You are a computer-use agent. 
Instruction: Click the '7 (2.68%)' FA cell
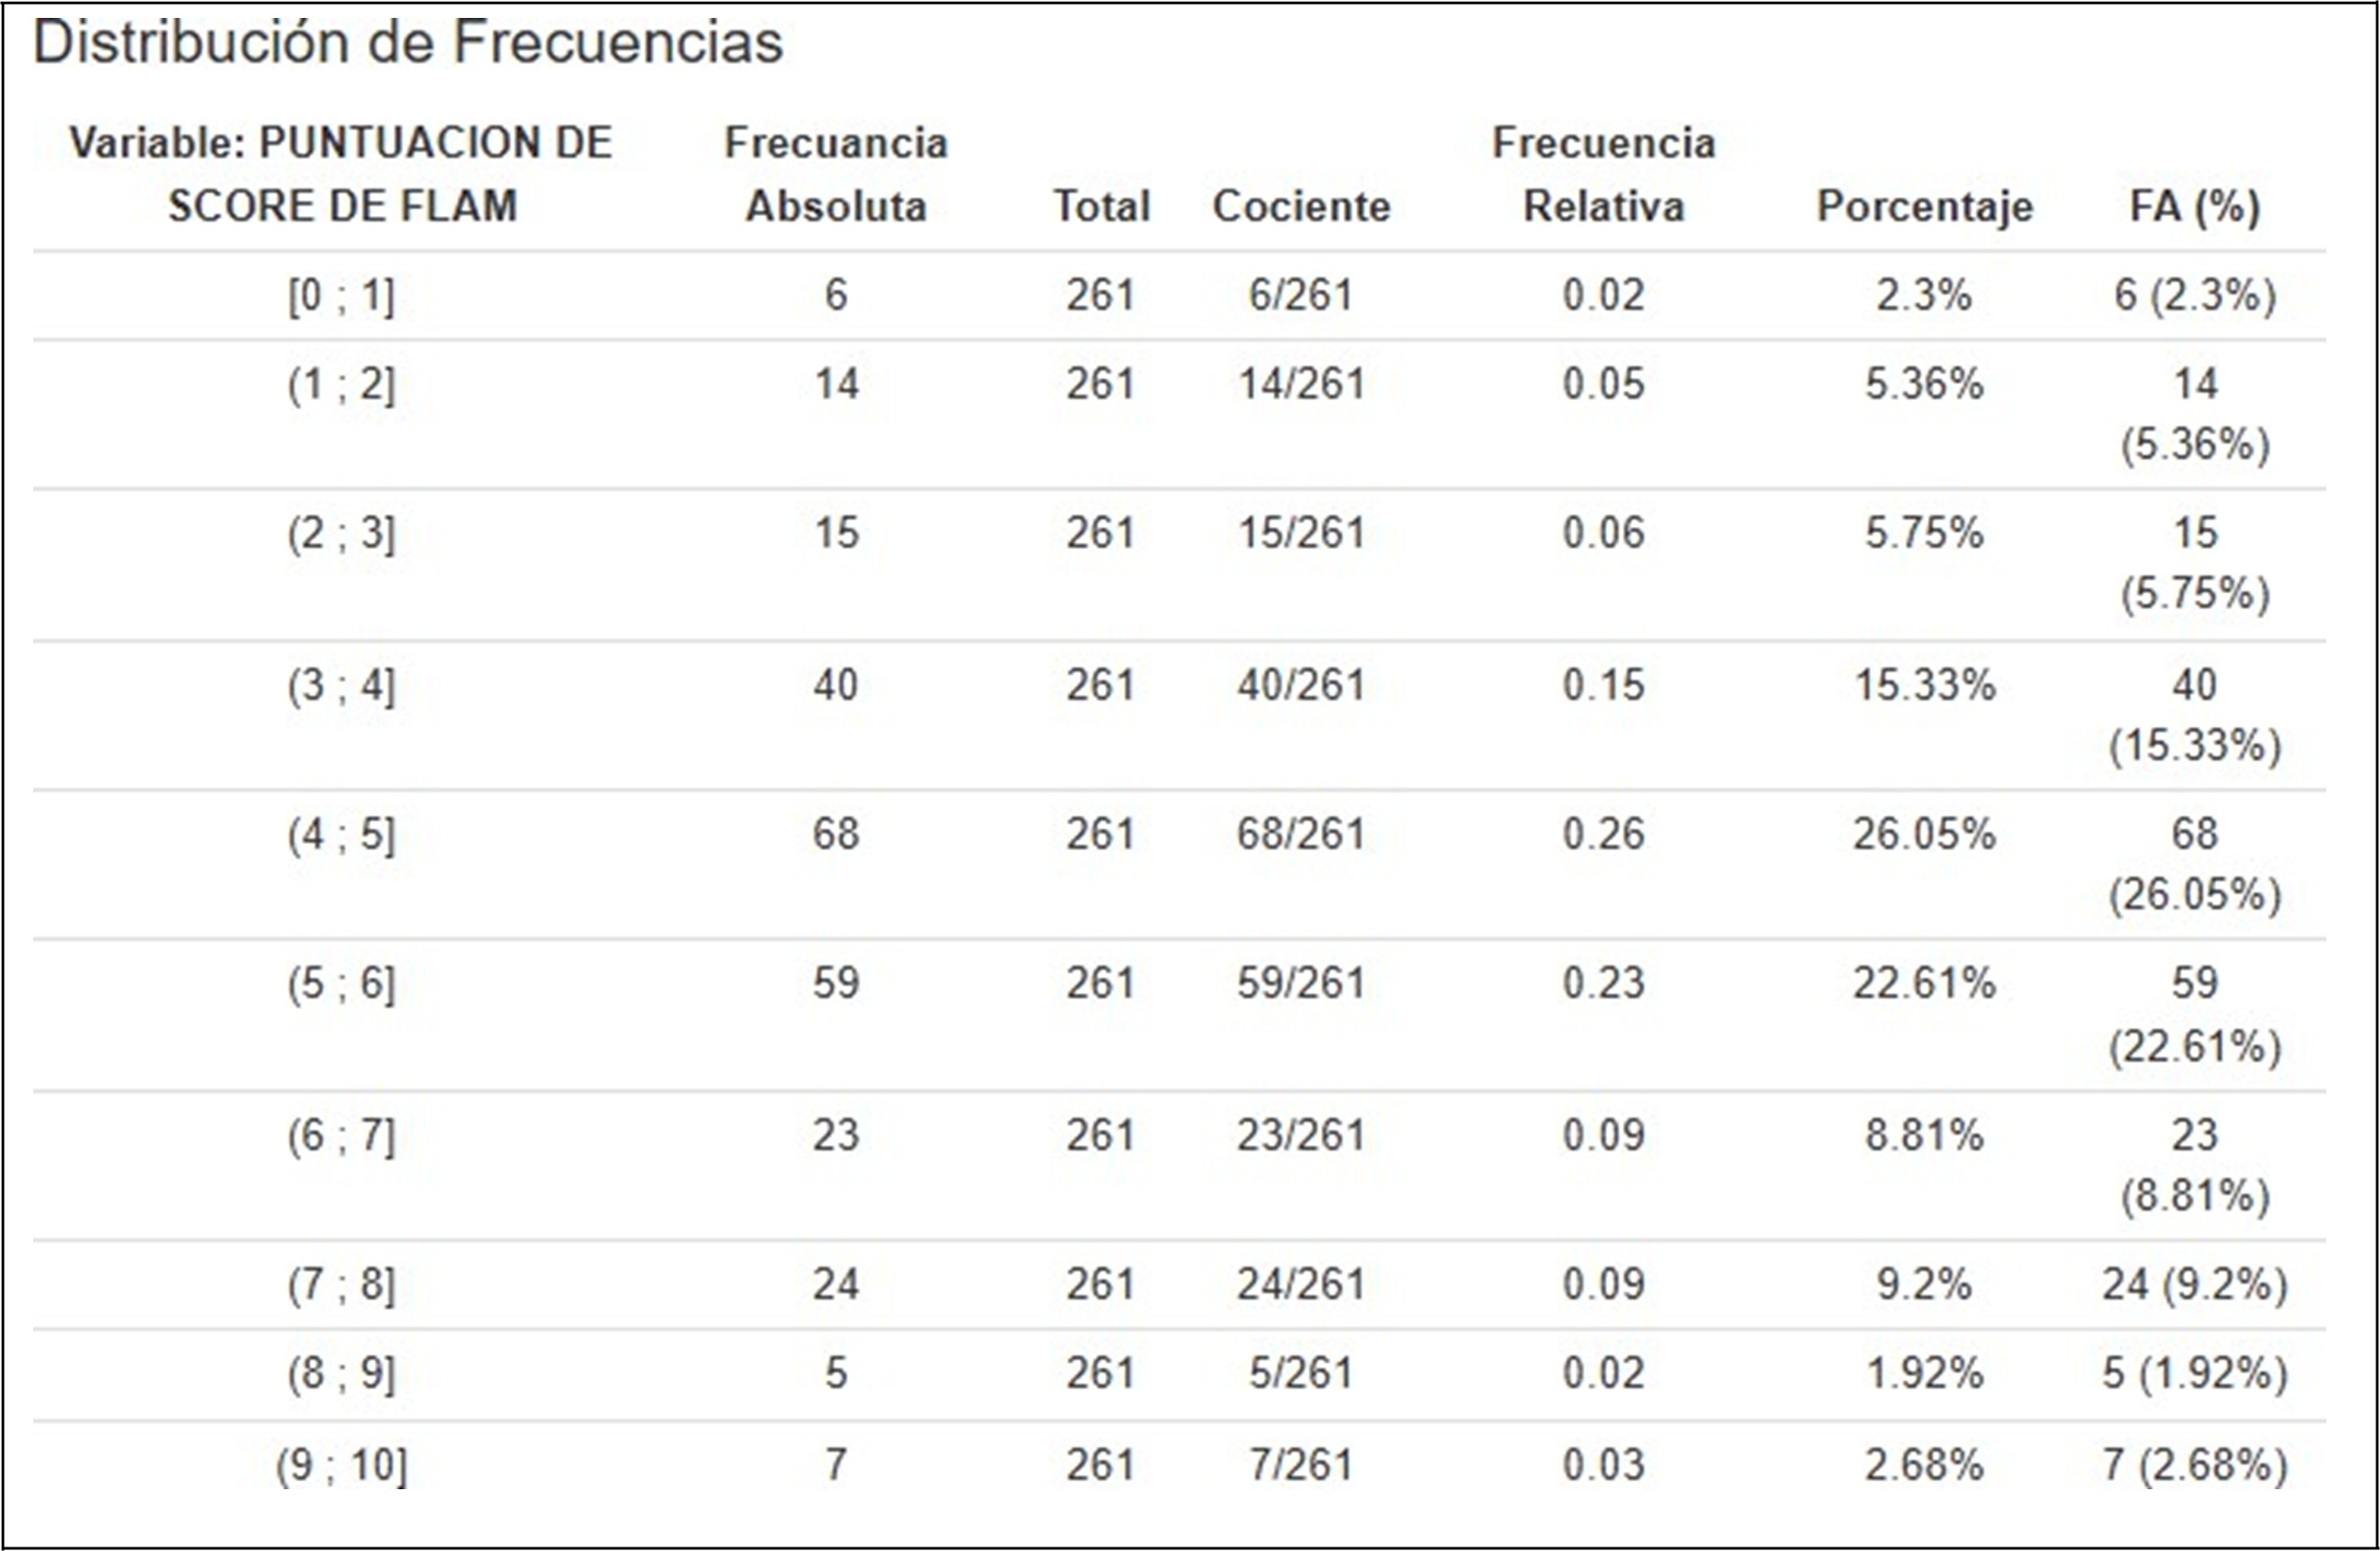point(2194,1465)
